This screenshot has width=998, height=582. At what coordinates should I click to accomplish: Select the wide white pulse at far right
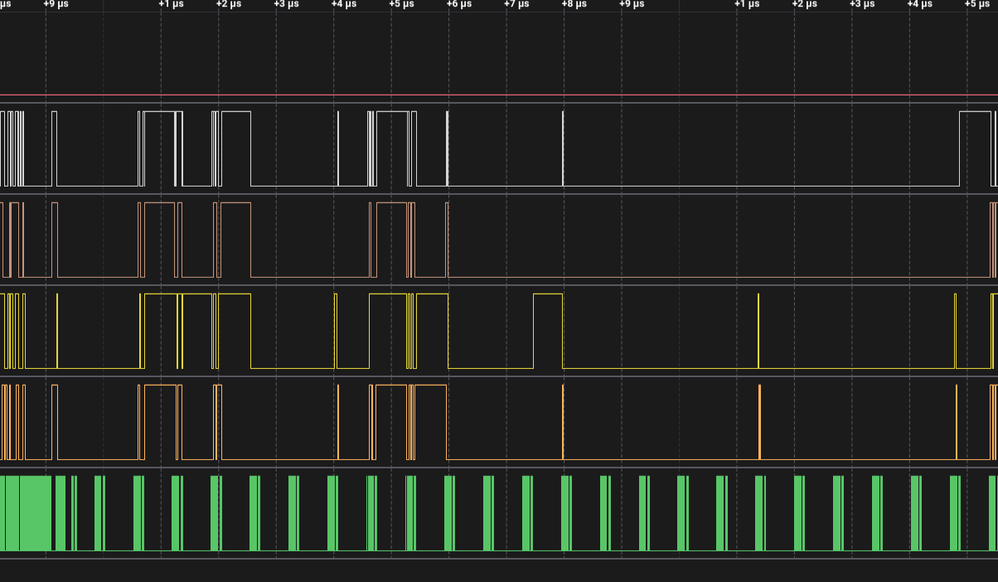click(x=975, y=149)
